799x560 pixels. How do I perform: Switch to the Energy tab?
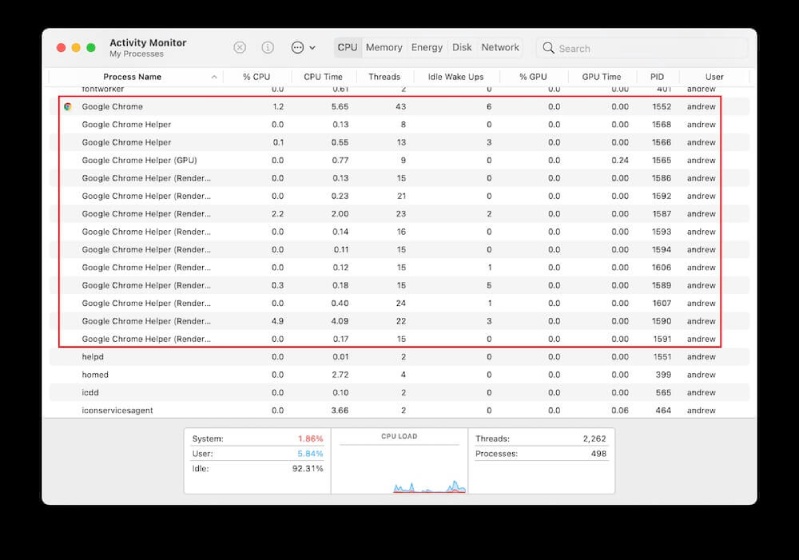tap(427, 47)
